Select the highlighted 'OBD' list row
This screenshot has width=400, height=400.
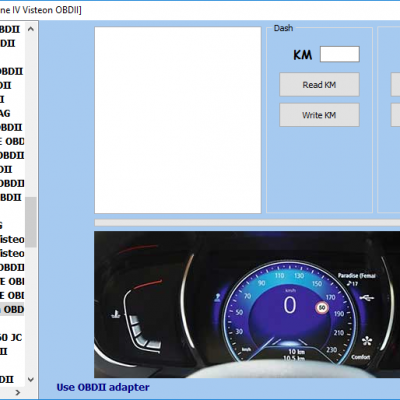tap(12, 309)
